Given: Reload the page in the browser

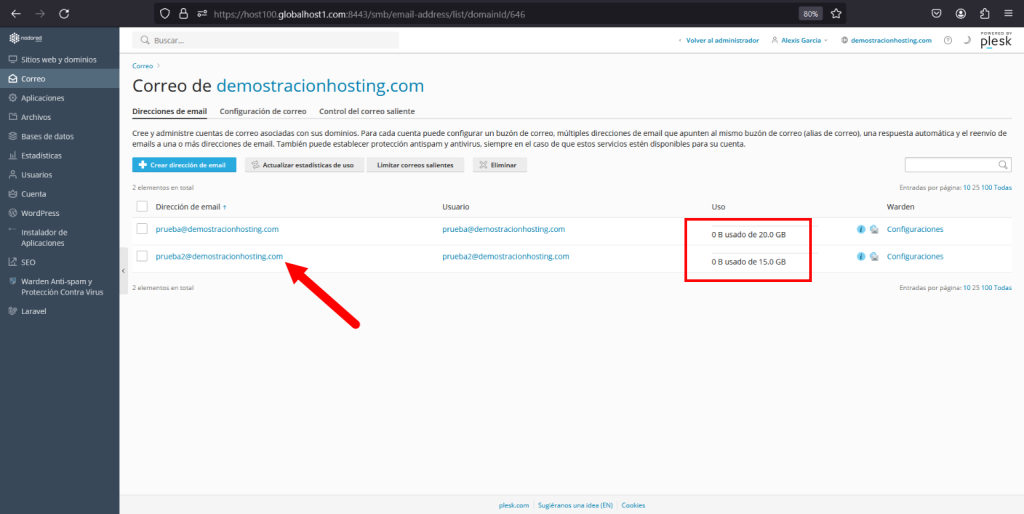Looking at the screenshot, I should (x=64, y=14).
